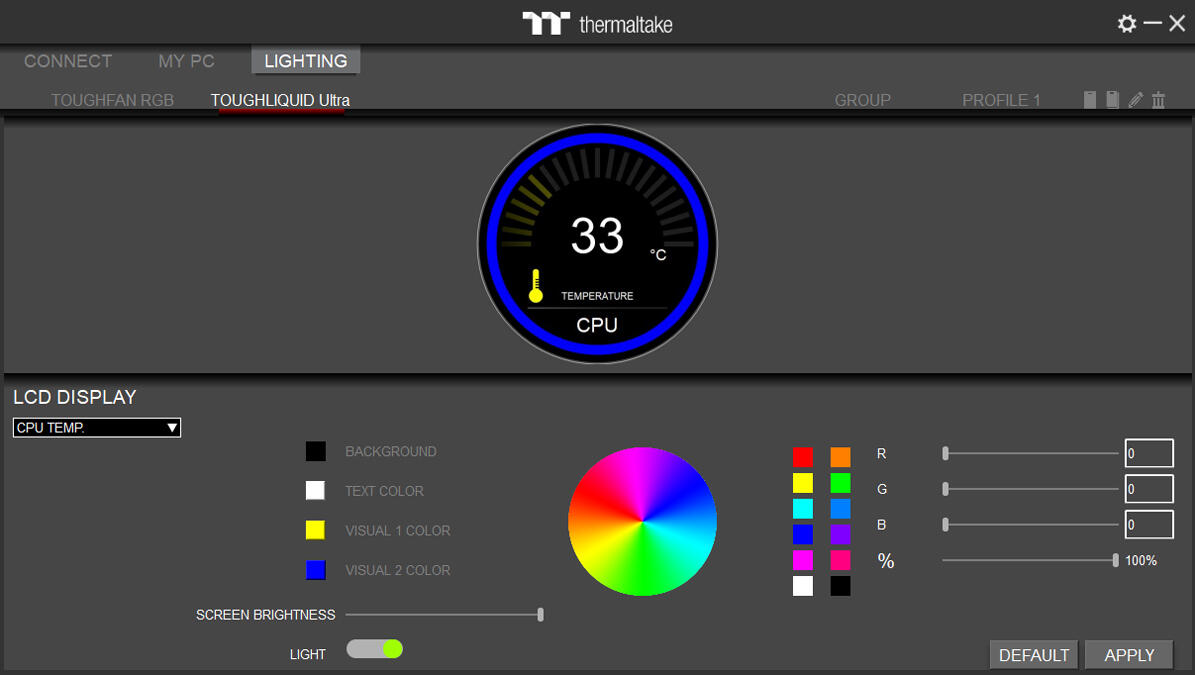Focus the B value input box
The width and height of the screenshot is (1195, 675).
click(x=1149, y=525)
